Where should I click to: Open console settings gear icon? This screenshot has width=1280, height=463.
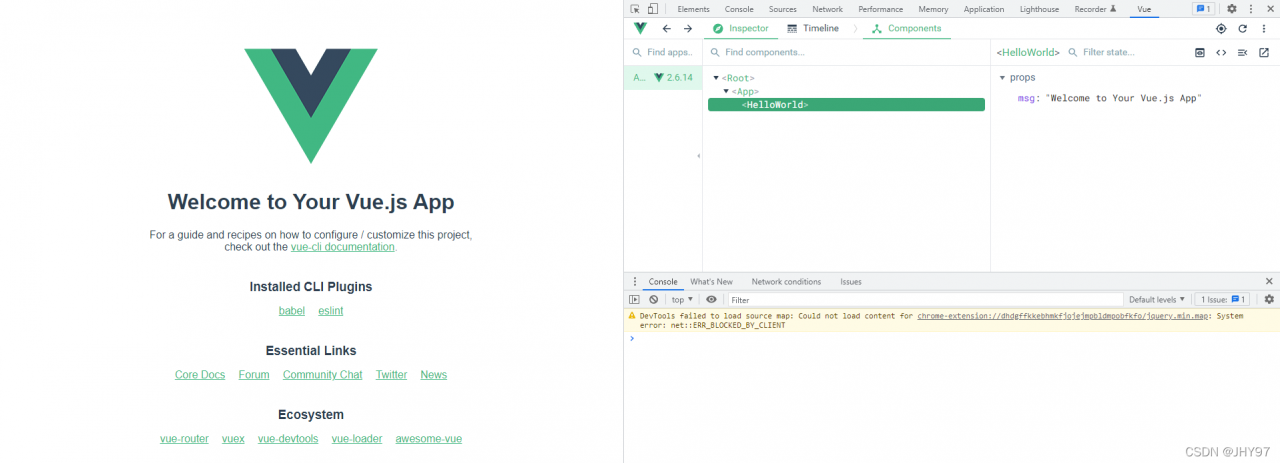(1269, 299)
